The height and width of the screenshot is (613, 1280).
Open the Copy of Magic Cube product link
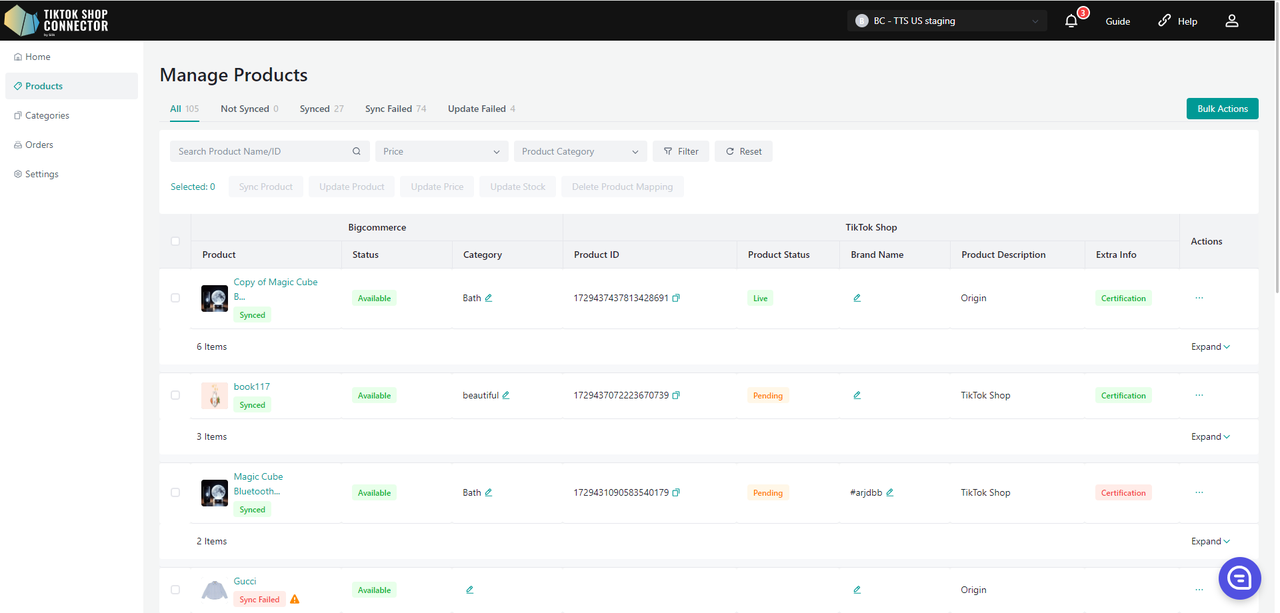275,289
